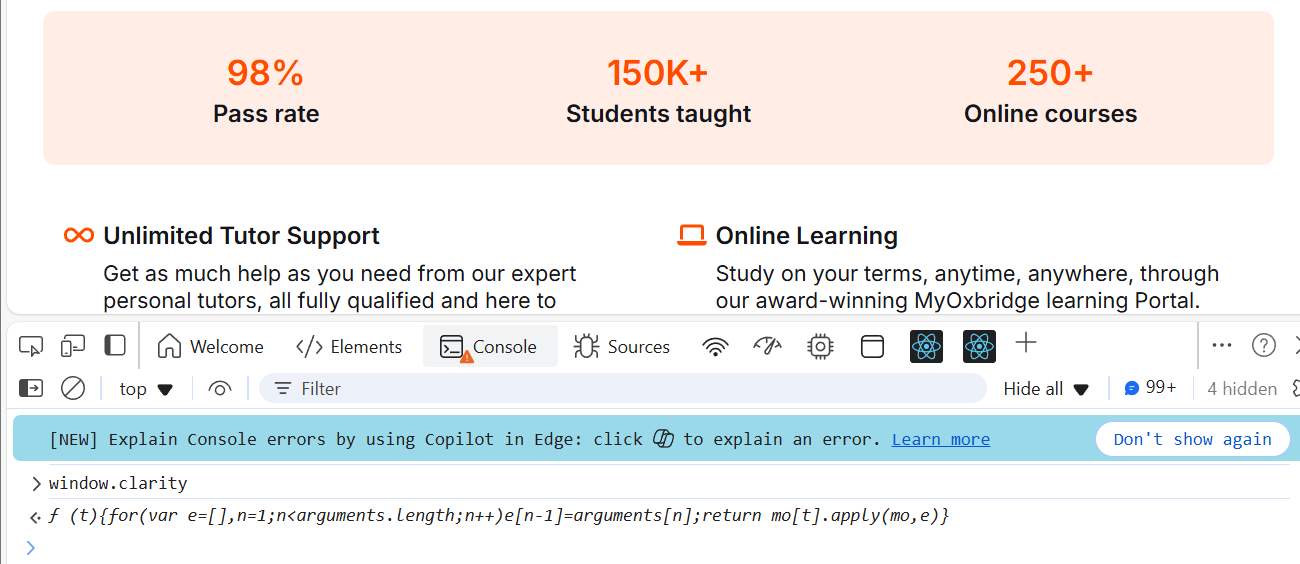Image resolution: width=1300 pixels, height=564 pixels.
Task: Open the Performance gauge icon
Action: tap(767, 346)
